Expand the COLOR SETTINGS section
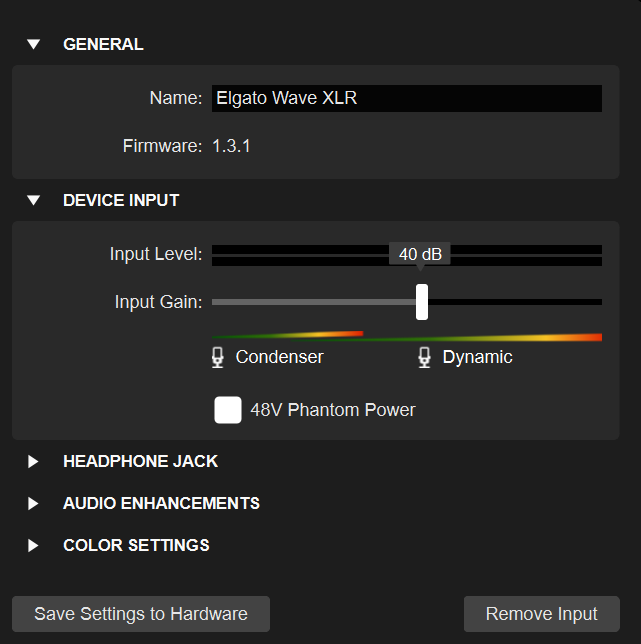Viewport: 641px width, 644px height. 33,545
